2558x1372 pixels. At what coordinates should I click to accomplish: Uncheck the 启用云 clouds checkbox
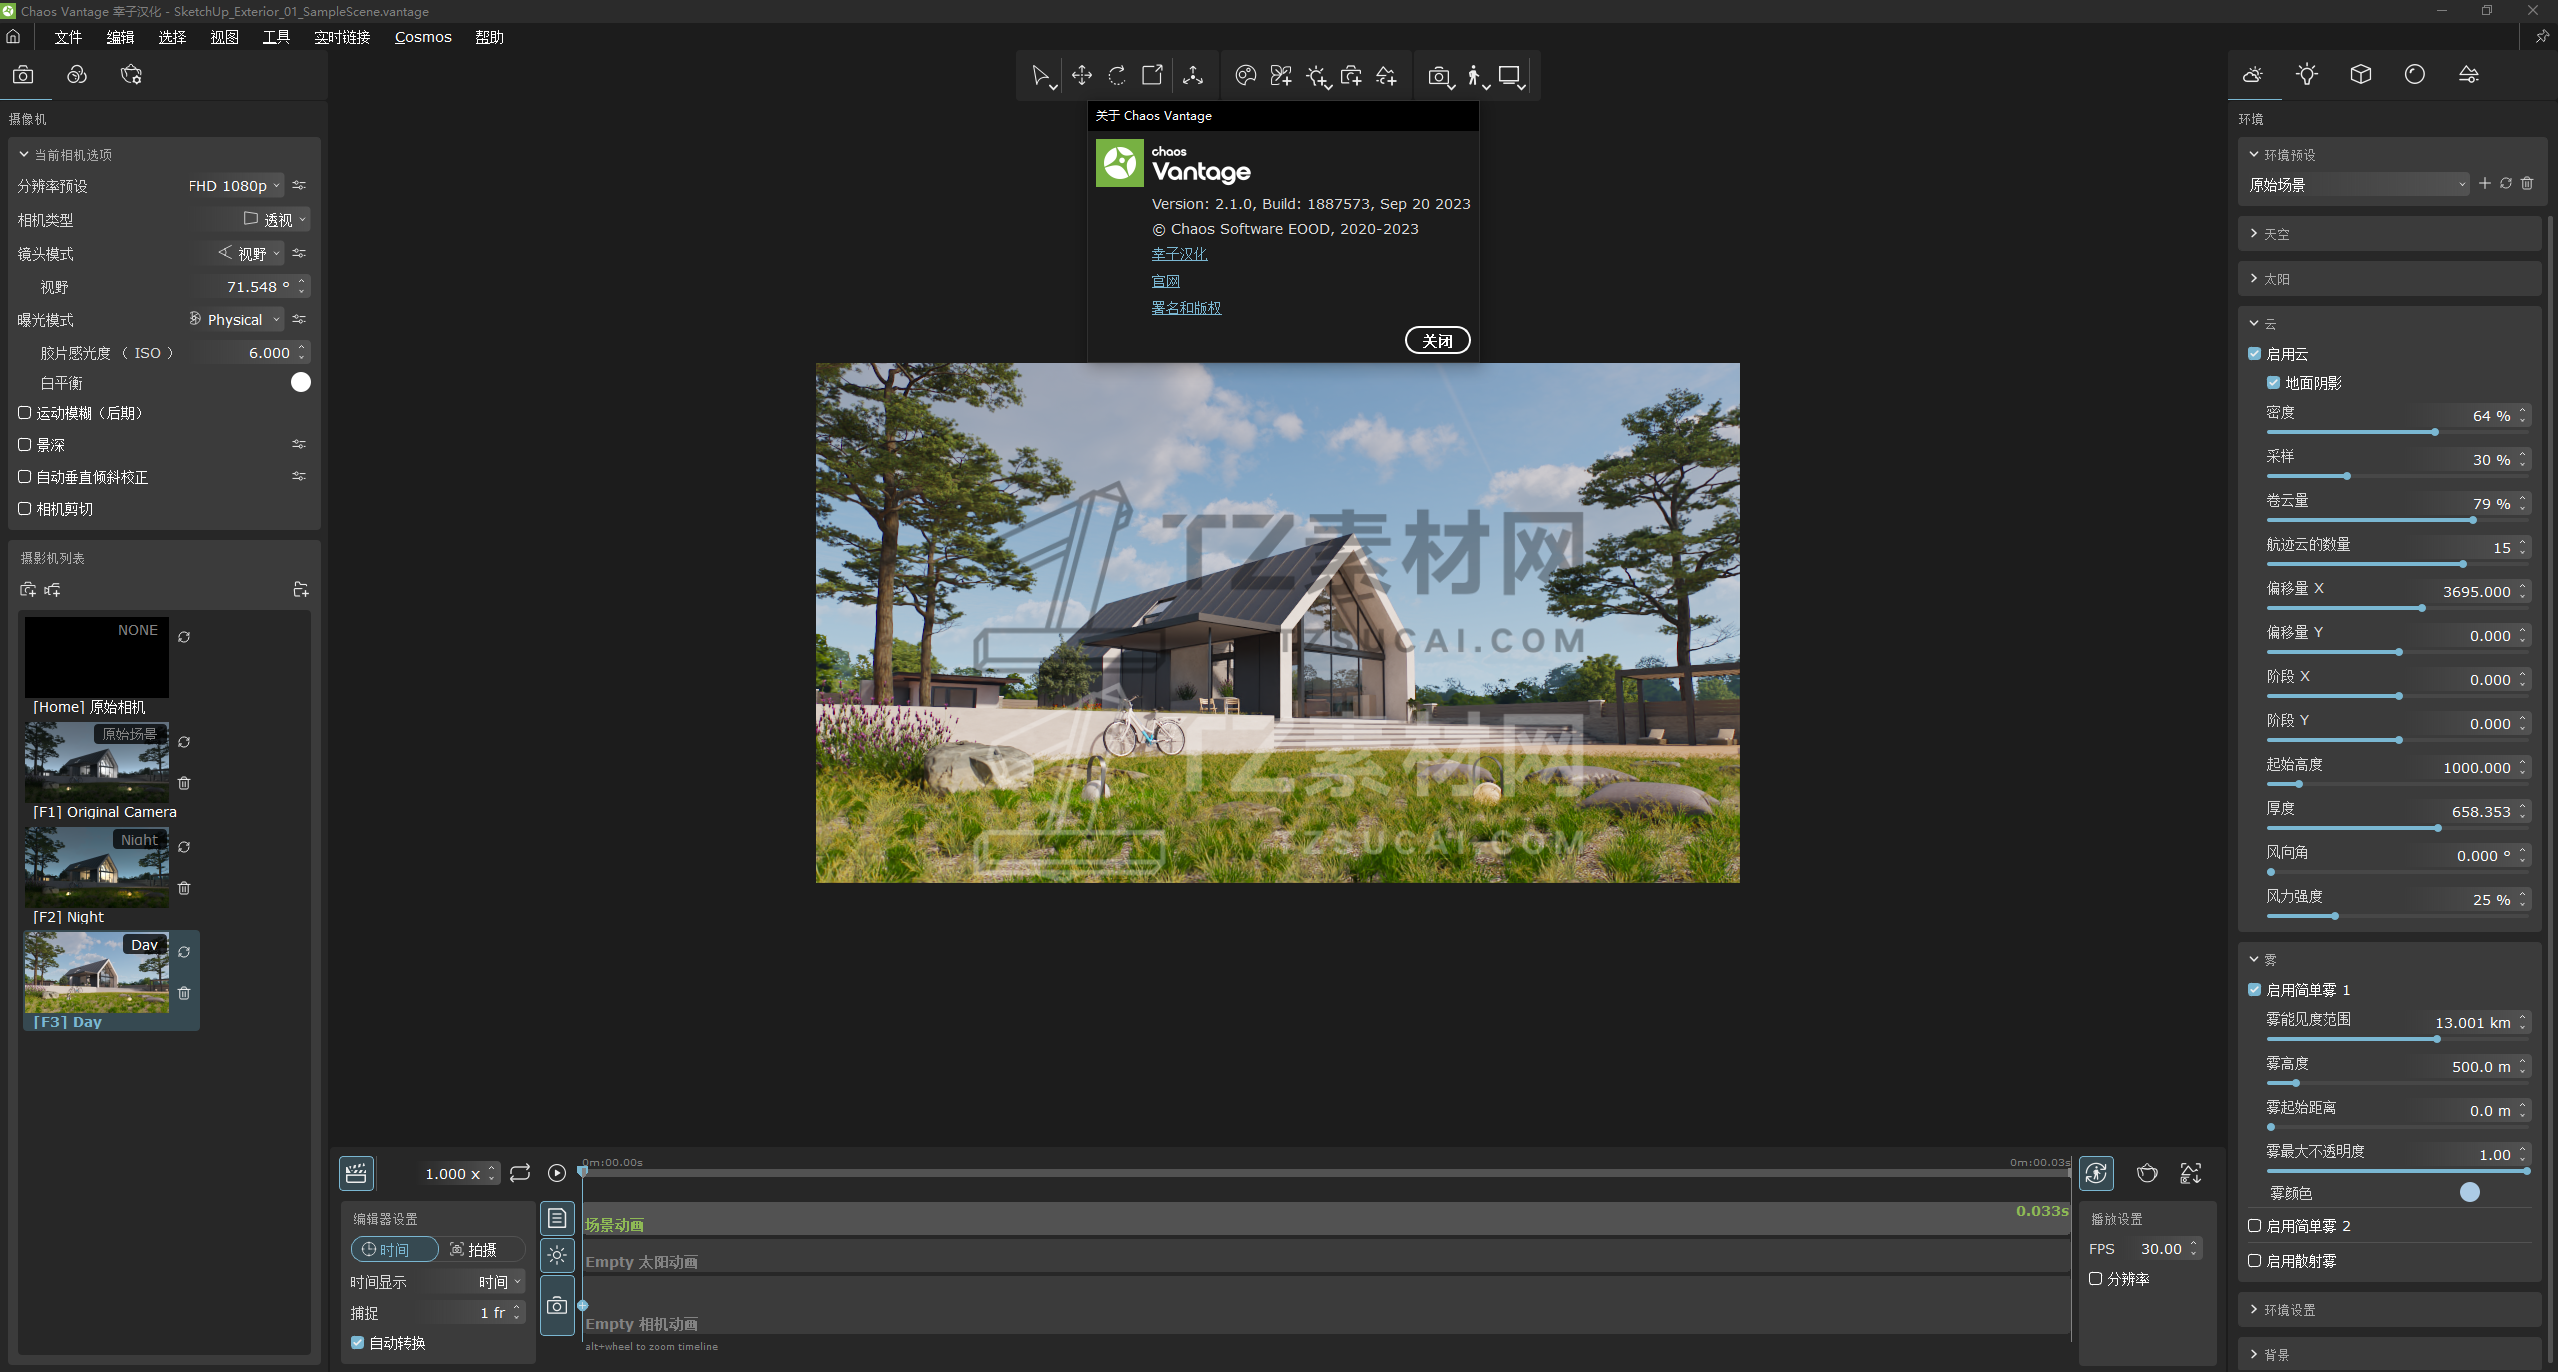click(2254, 354)
